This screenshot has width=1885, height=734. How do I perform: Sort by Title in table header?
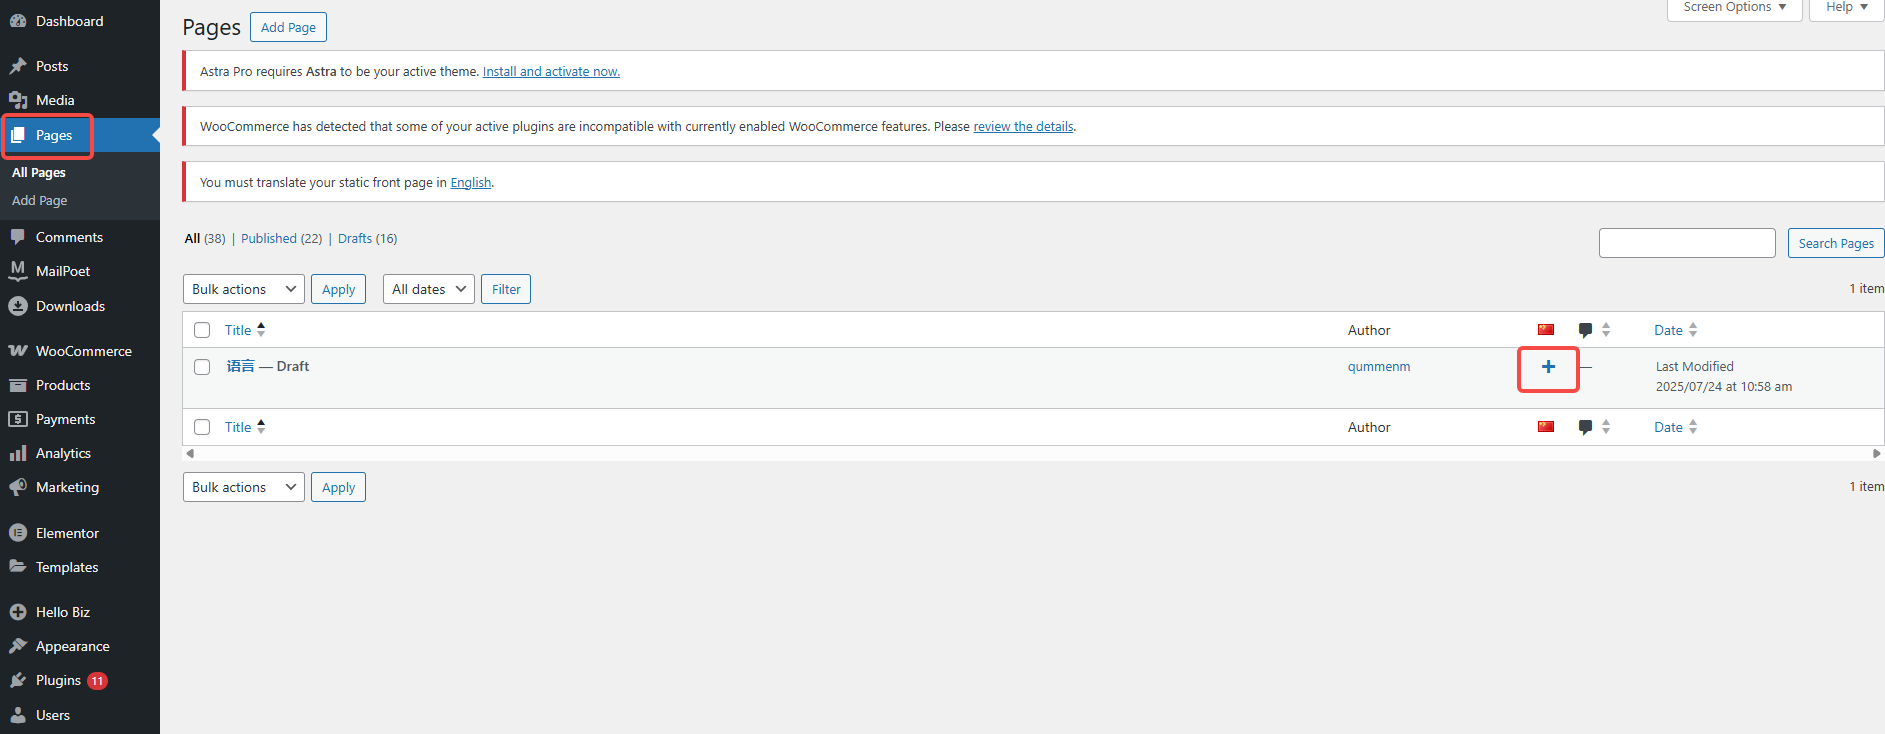(x=245, y=330)
